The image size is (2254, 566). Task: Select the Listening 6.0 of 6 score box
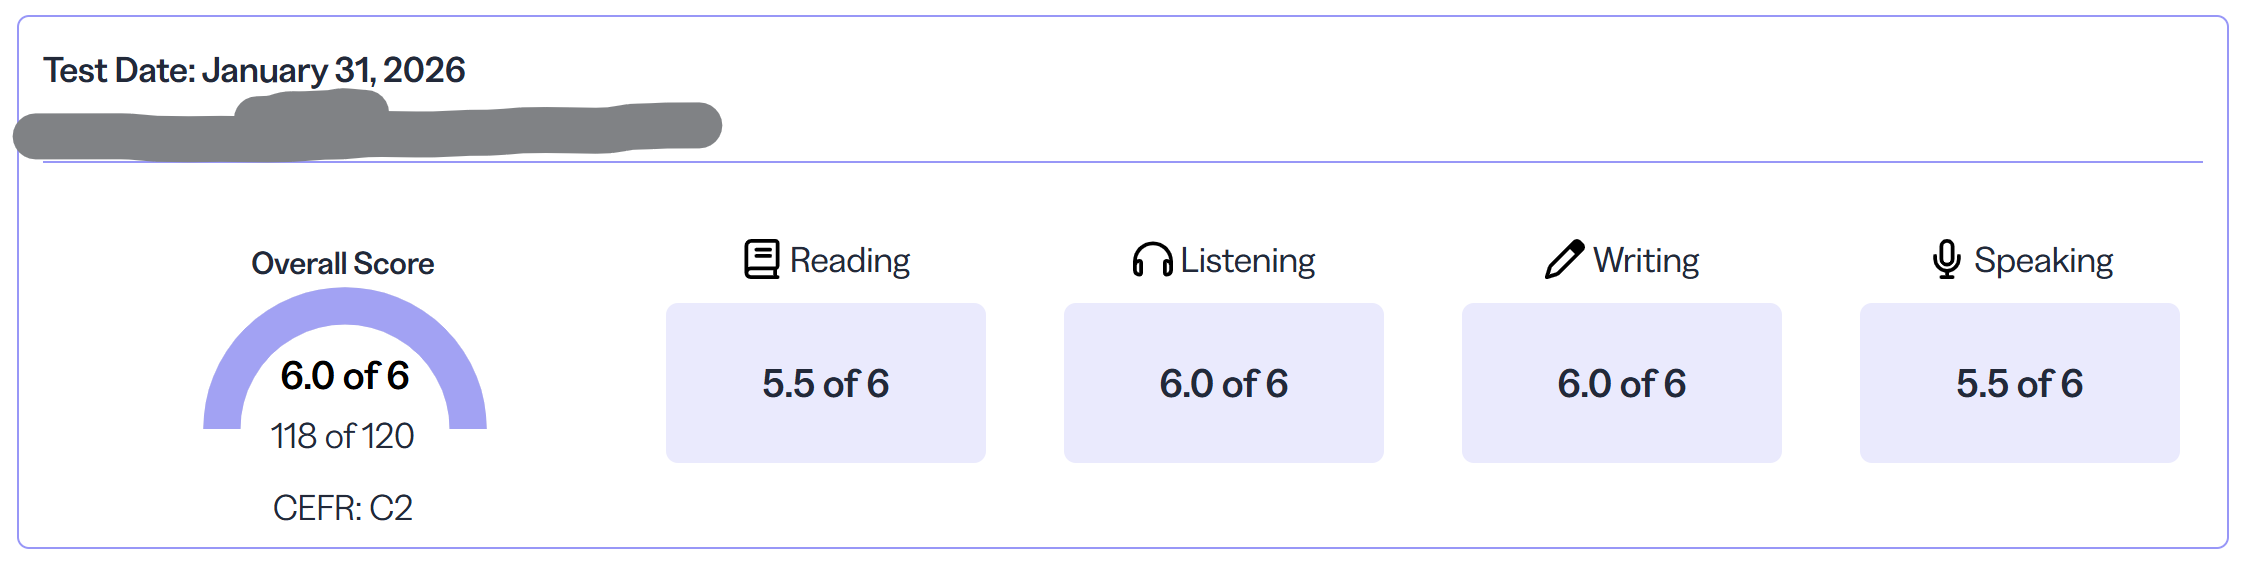point(1224,383)
